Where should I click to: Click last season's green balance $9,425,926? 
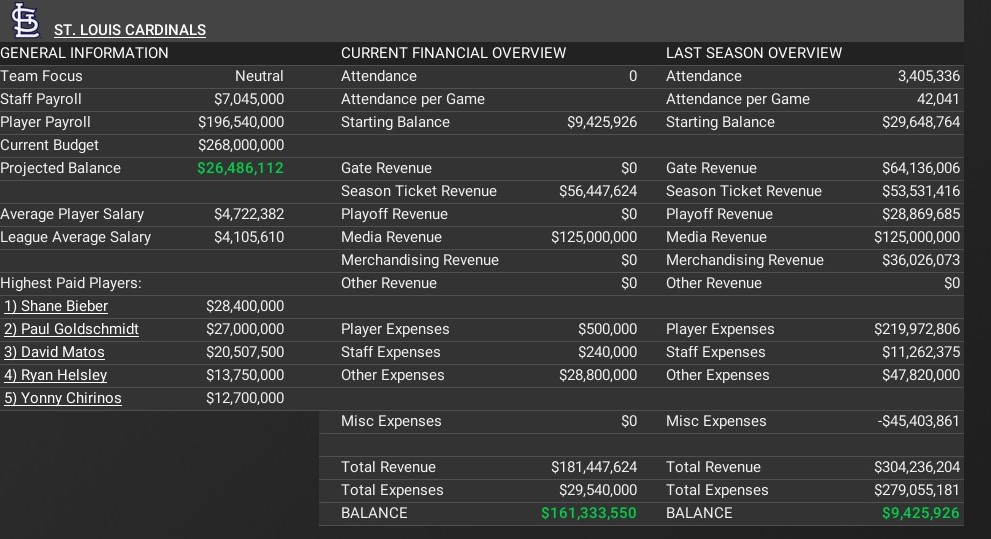pyautogui.click(x=920, y=513)
